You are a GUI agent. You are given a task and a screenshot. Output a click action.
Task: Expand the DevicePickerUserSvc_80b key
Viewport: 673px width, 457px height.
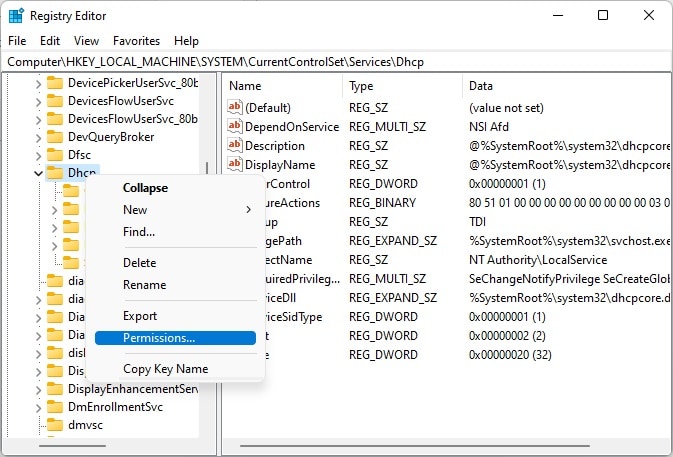[39, 84]
